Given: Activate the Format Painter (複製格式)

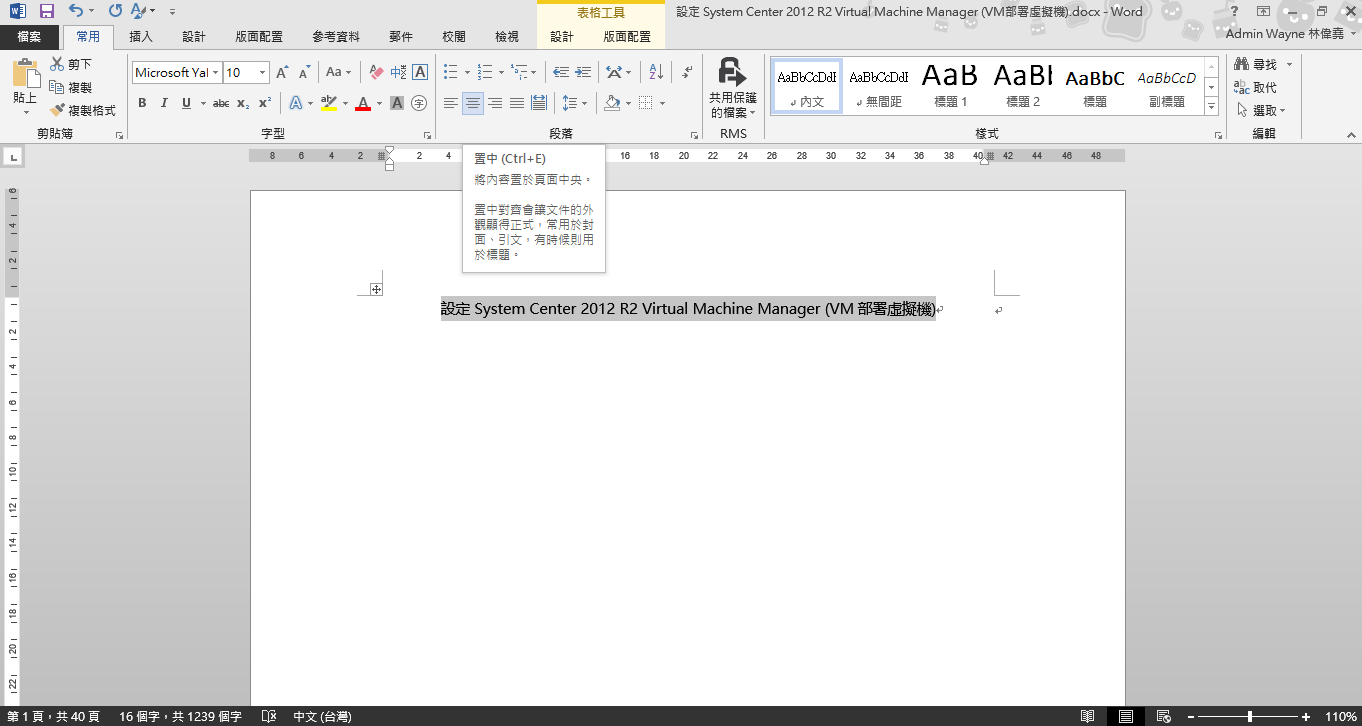Looking at the screenshot, I should point(82,110).
